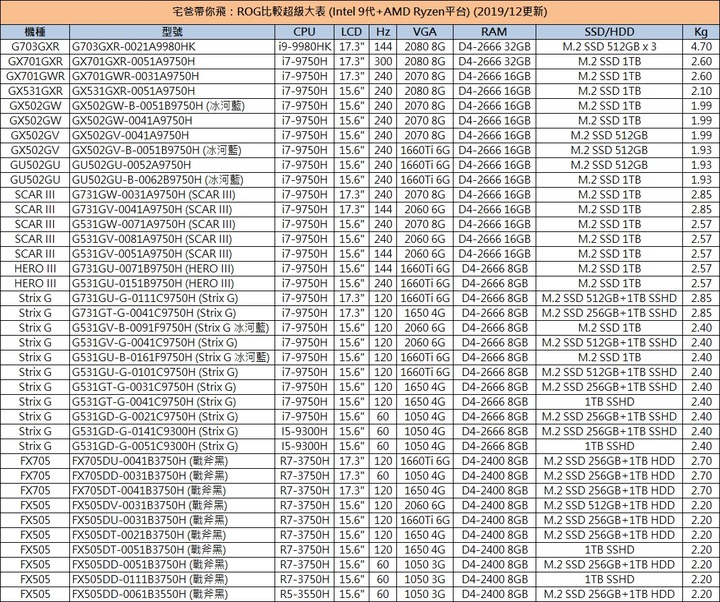Select model cell G531GU-G-0101C9750H (Strix G)

[x=172, y=372]
